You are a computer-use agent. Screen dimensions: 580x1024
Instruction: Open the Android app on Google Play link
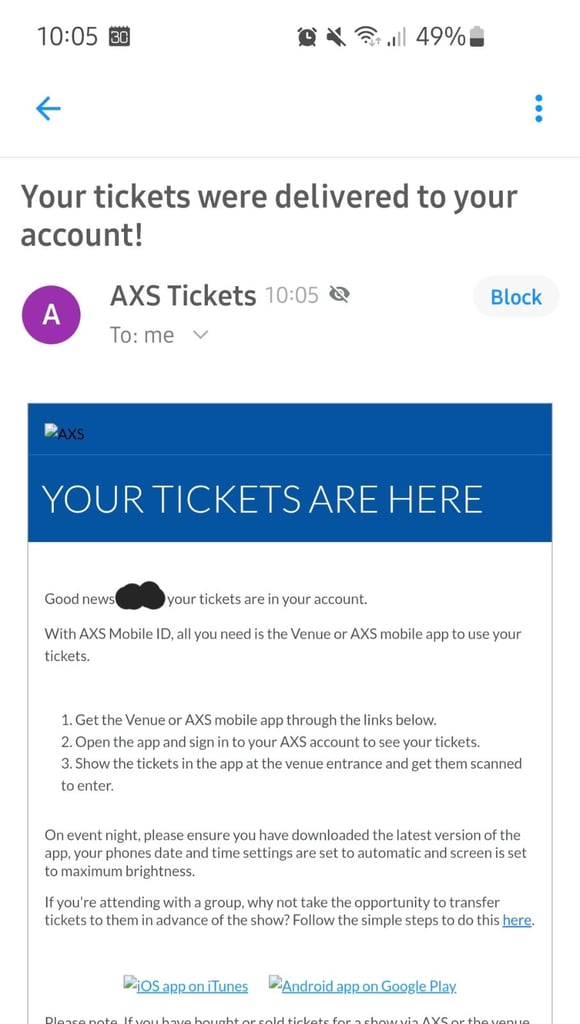pos(362,985)
